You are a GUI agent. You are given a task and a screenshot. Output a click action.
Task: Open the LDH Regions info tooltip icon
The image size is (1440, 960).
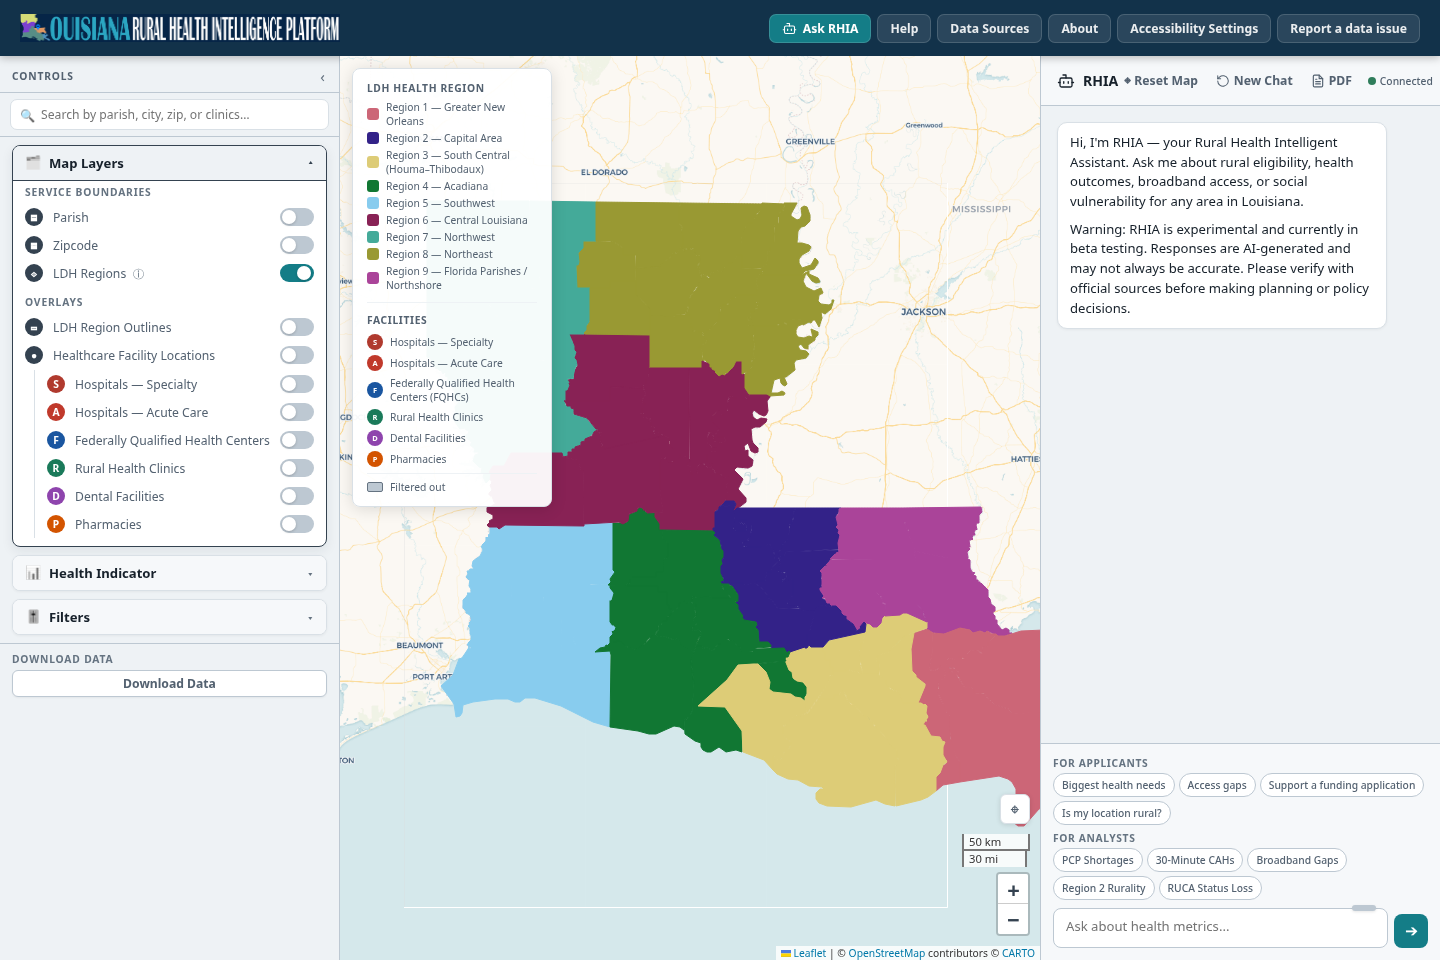(x=139, y=274)
